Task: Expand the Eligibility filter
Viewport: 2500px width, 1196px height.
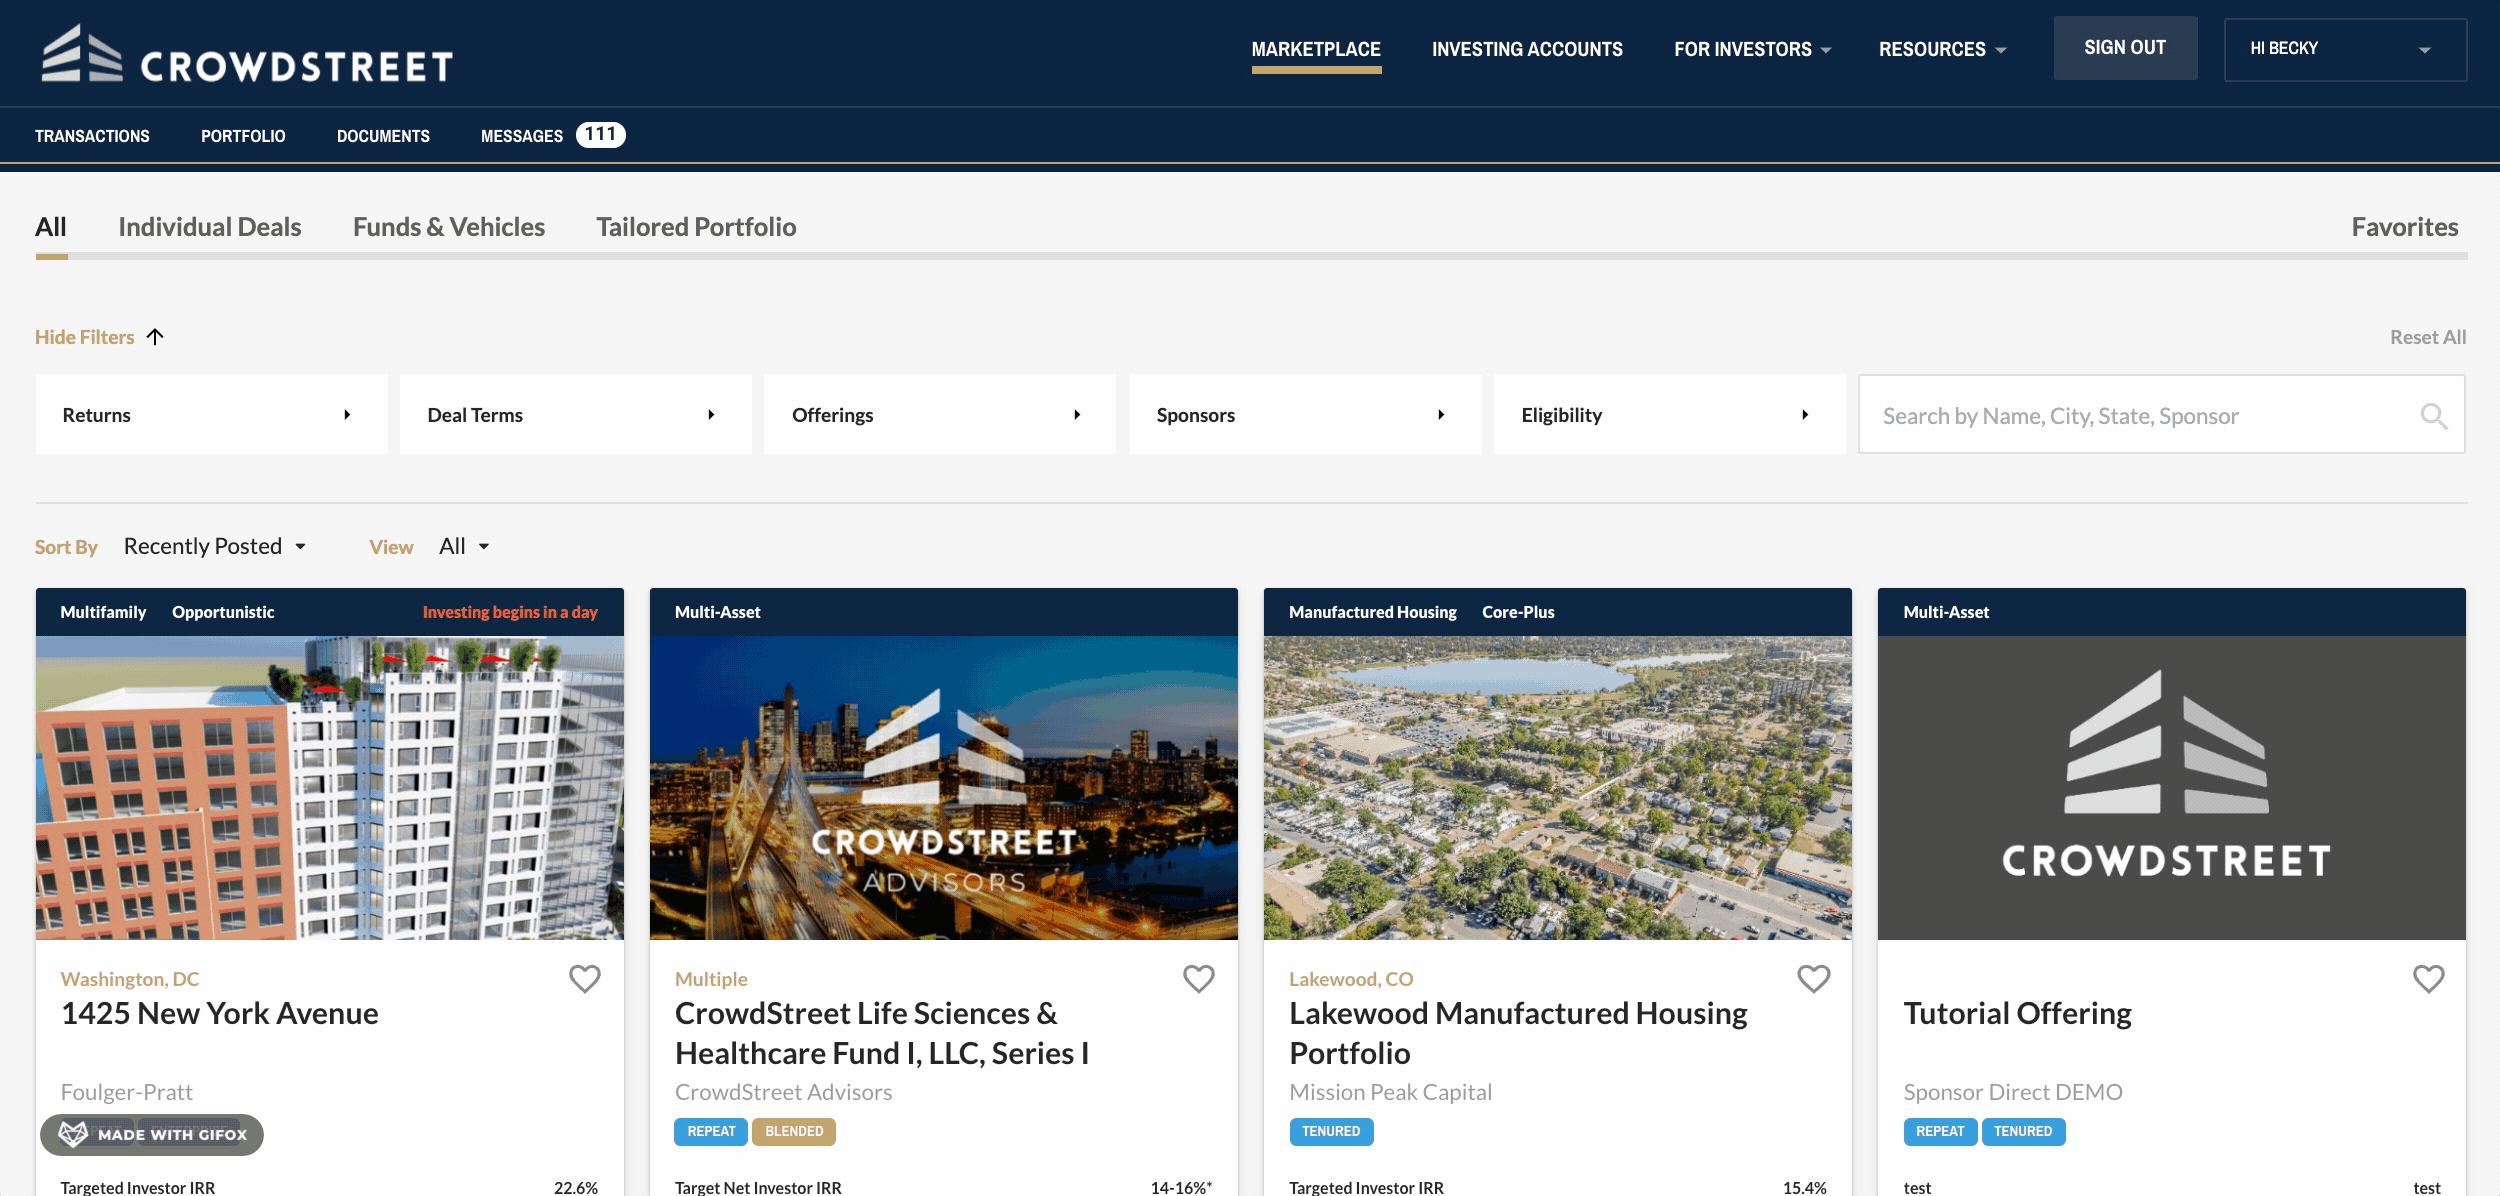Action: [1669, 414]
